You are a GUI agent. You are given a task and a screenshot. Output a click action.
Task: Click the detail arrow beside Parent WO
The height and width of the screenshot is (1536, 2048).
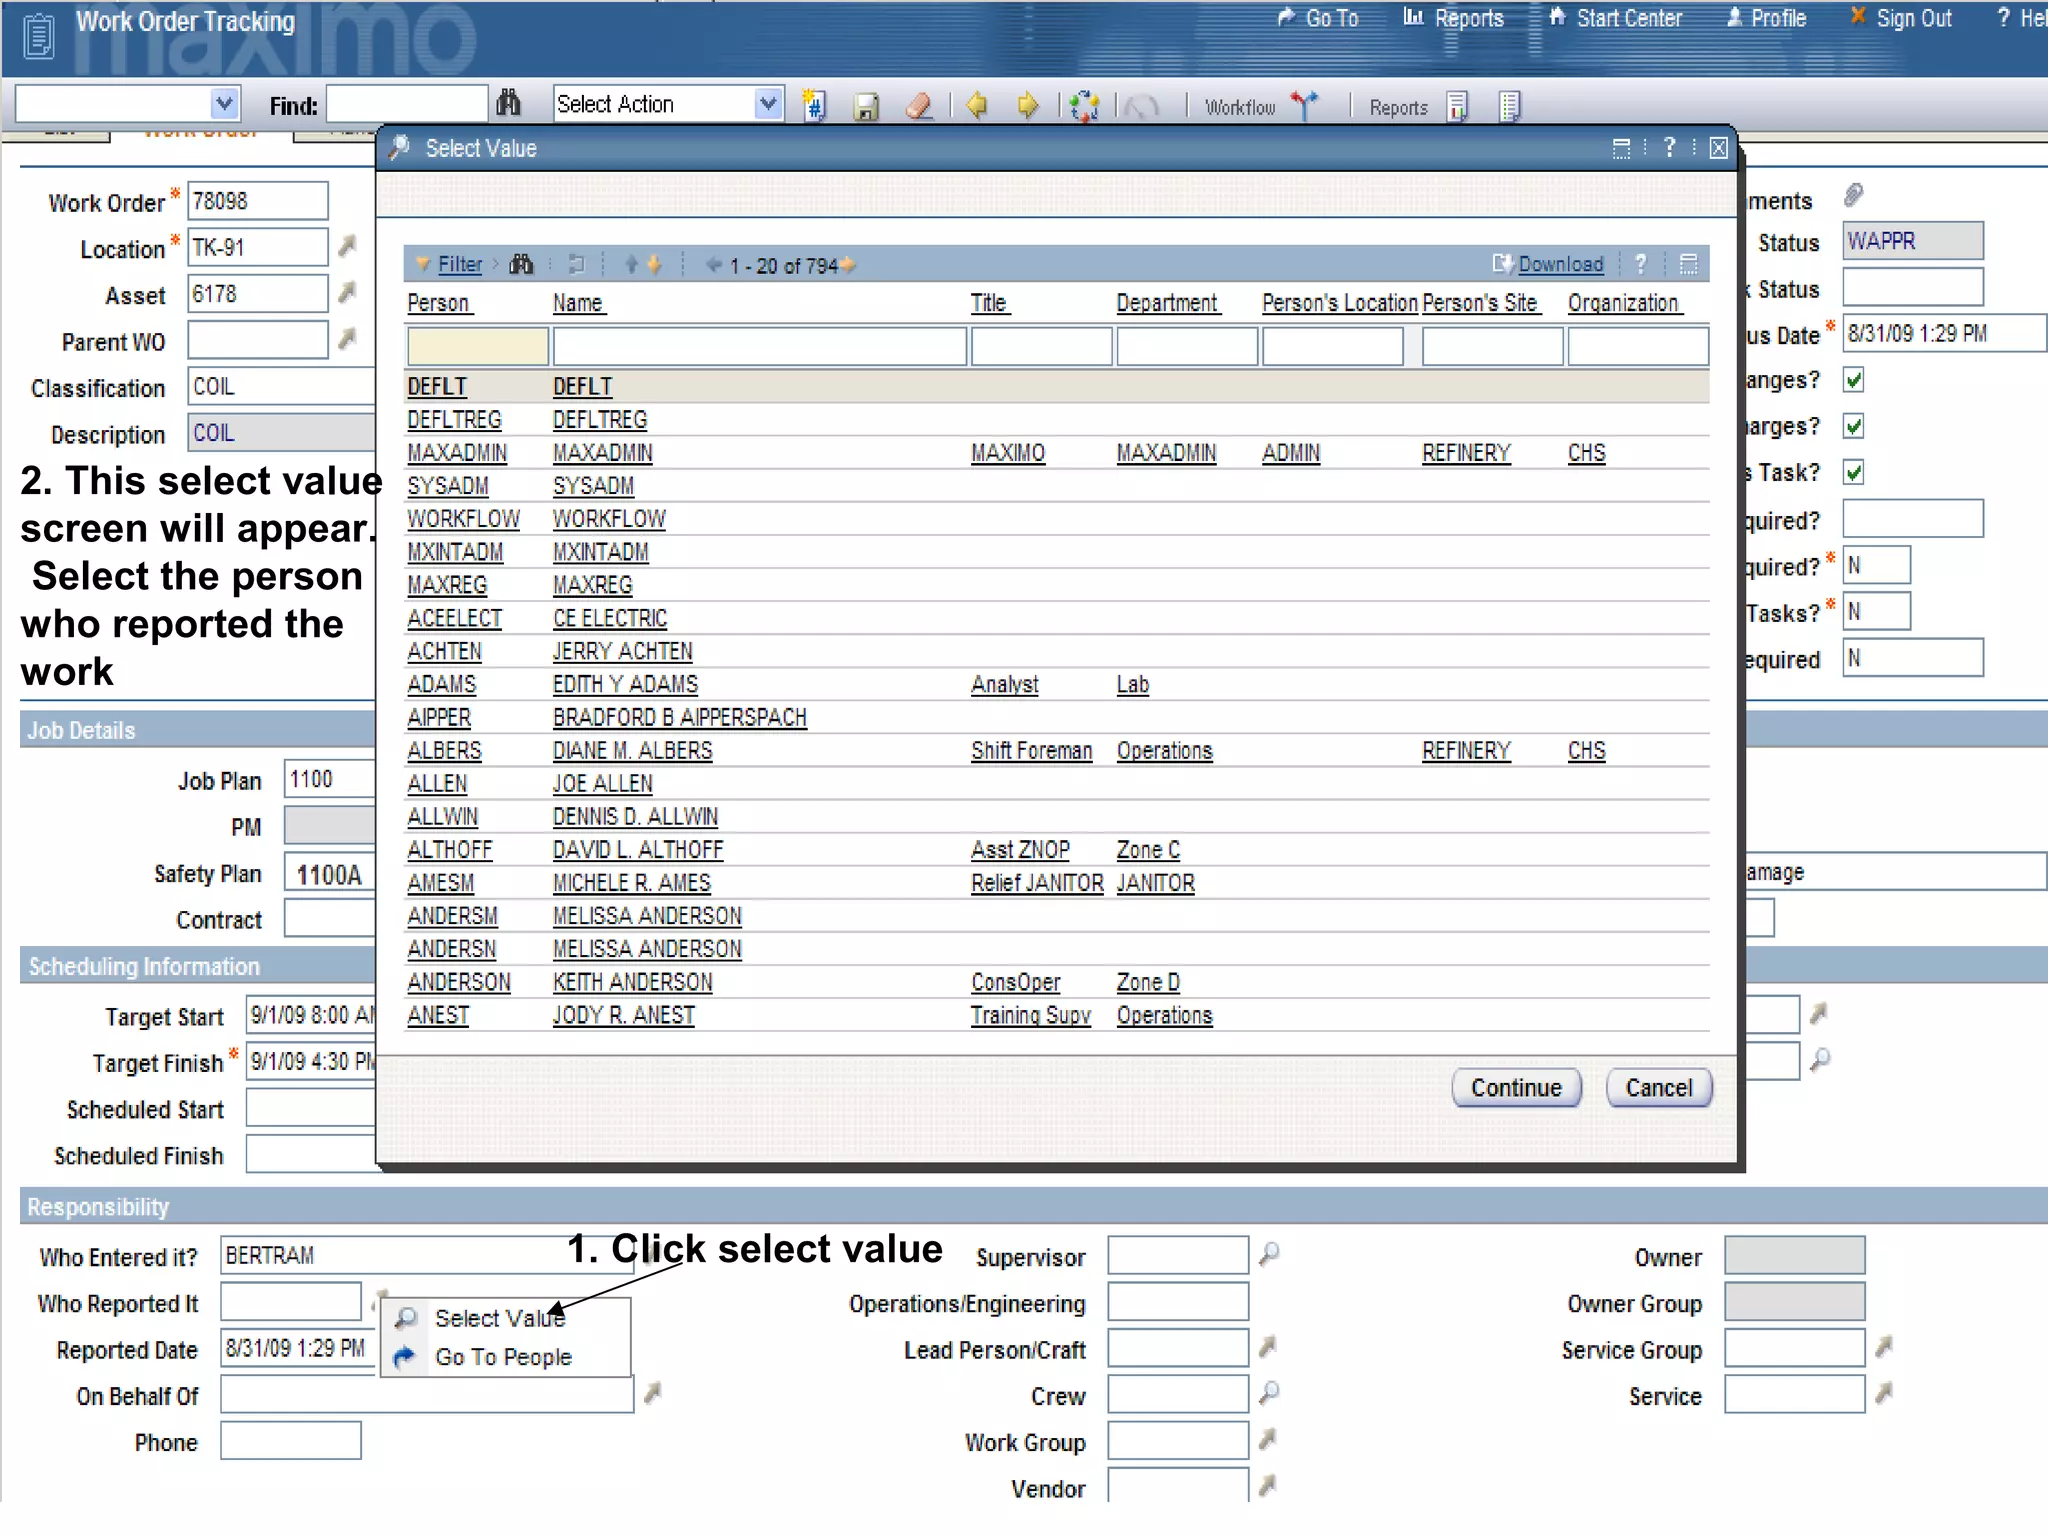pos(347,339)
